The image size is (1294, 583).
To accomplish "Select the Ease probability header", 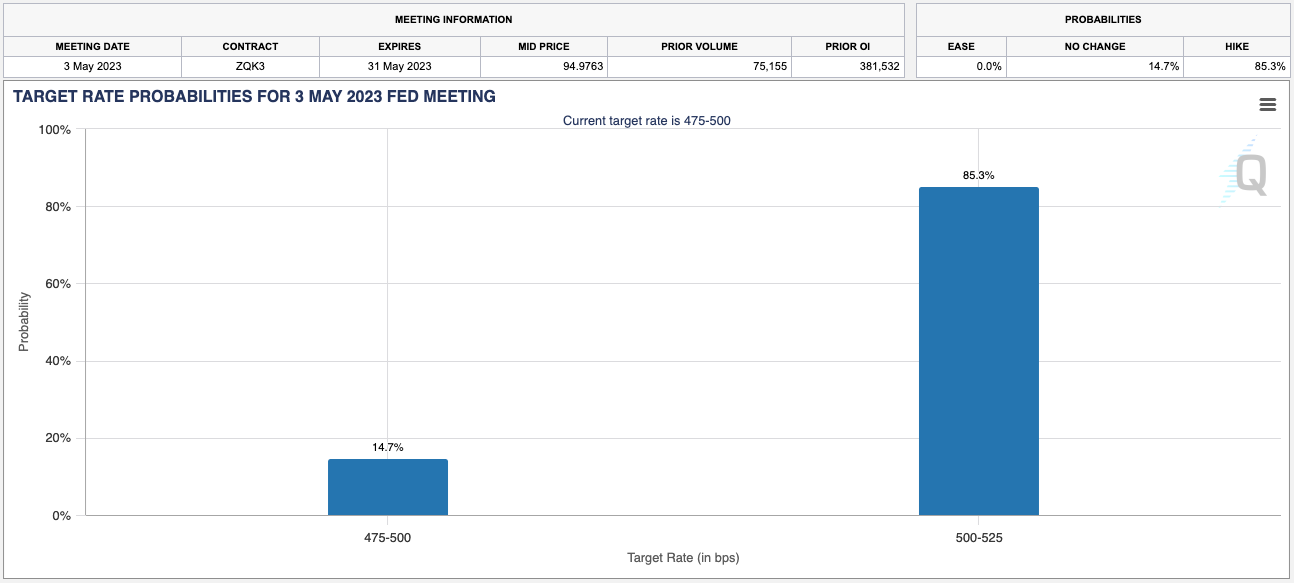I will click(x=960, y=46).
